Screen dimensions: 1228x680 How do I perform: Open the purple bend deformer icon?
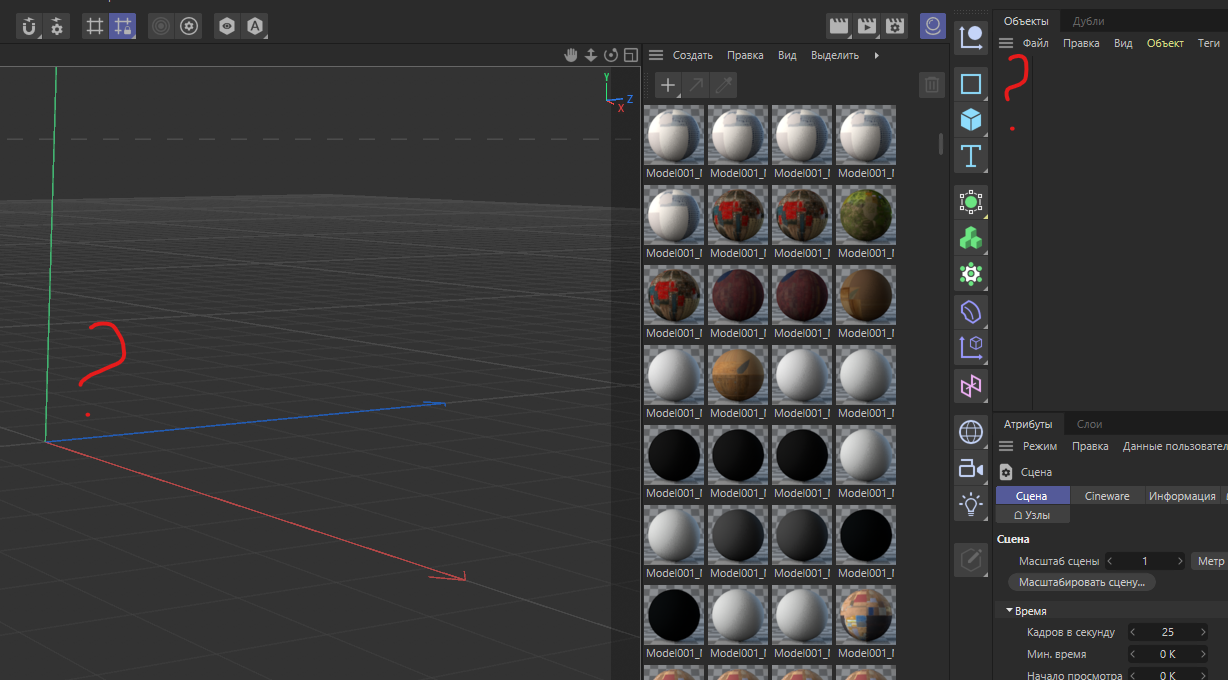tap(971, 385)
